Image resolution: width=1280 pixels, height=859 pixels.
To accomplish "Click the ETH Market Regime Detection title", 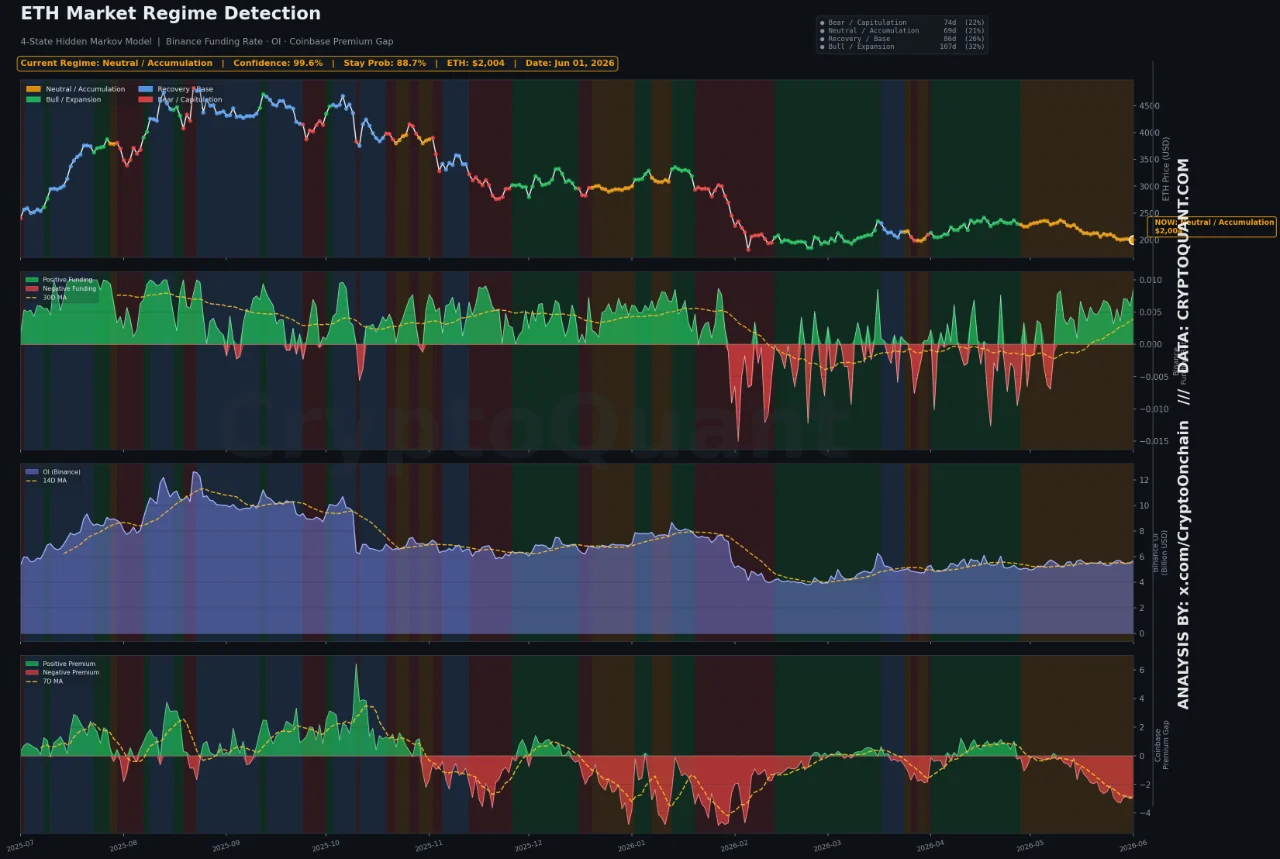I will tap(171, 14).
